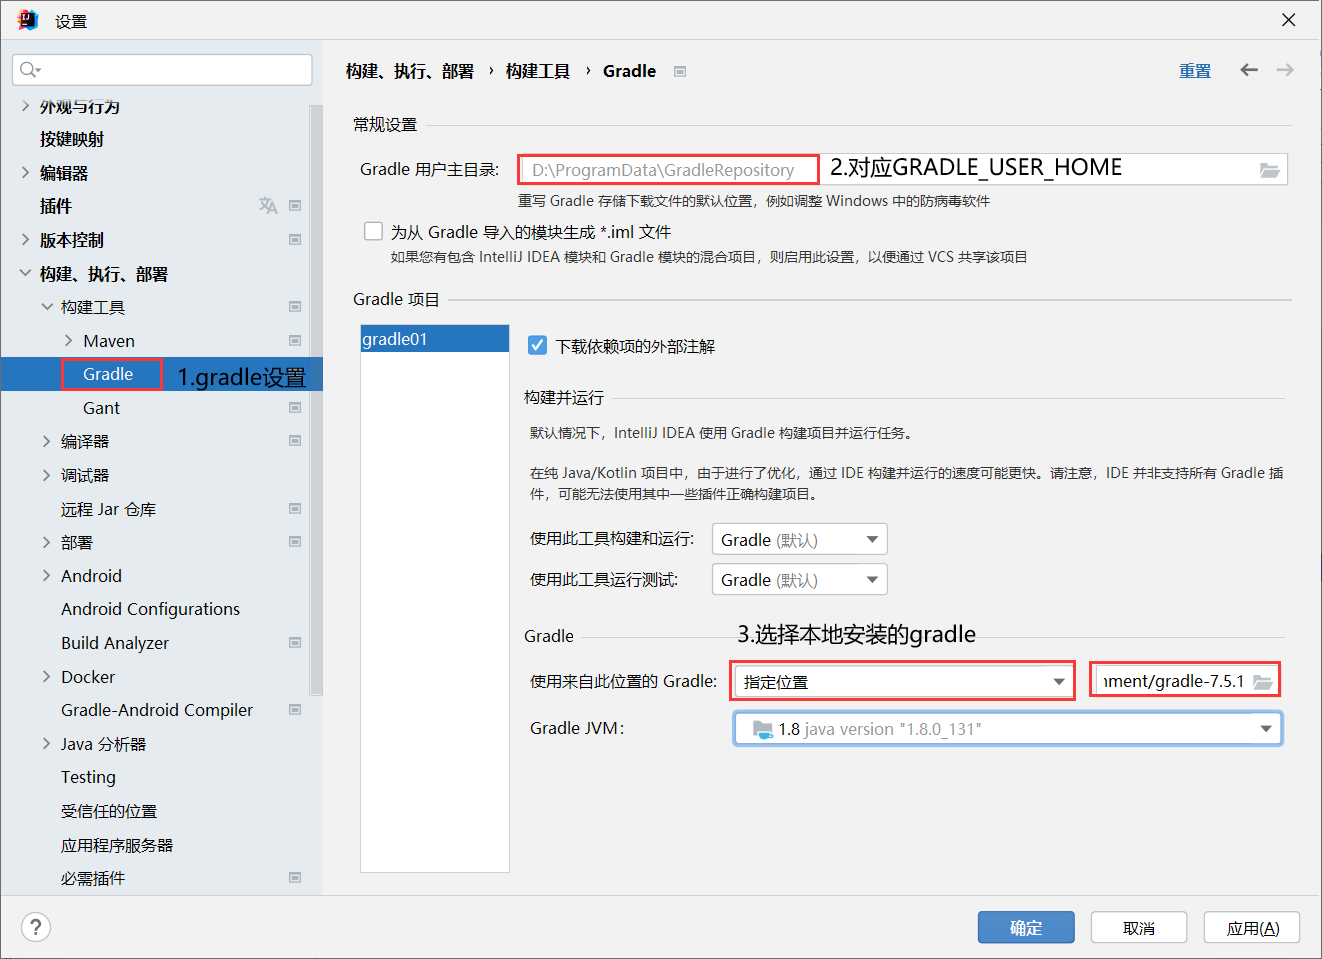Browse folder for Gradle user home directory

[x=1269, y=170]
